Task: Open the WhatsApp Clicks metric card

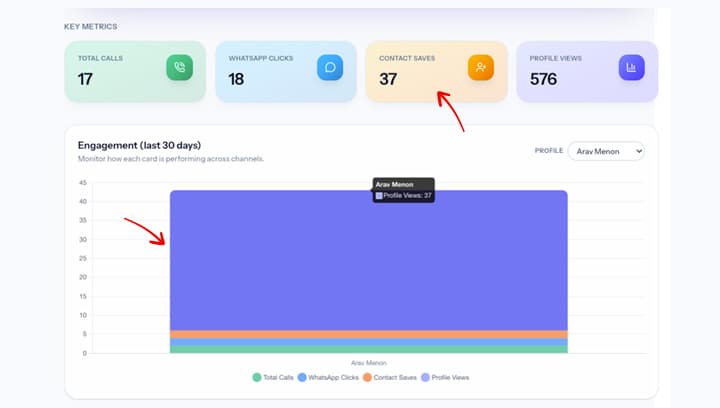Action: pyautogui.click(x=286, y=72)
